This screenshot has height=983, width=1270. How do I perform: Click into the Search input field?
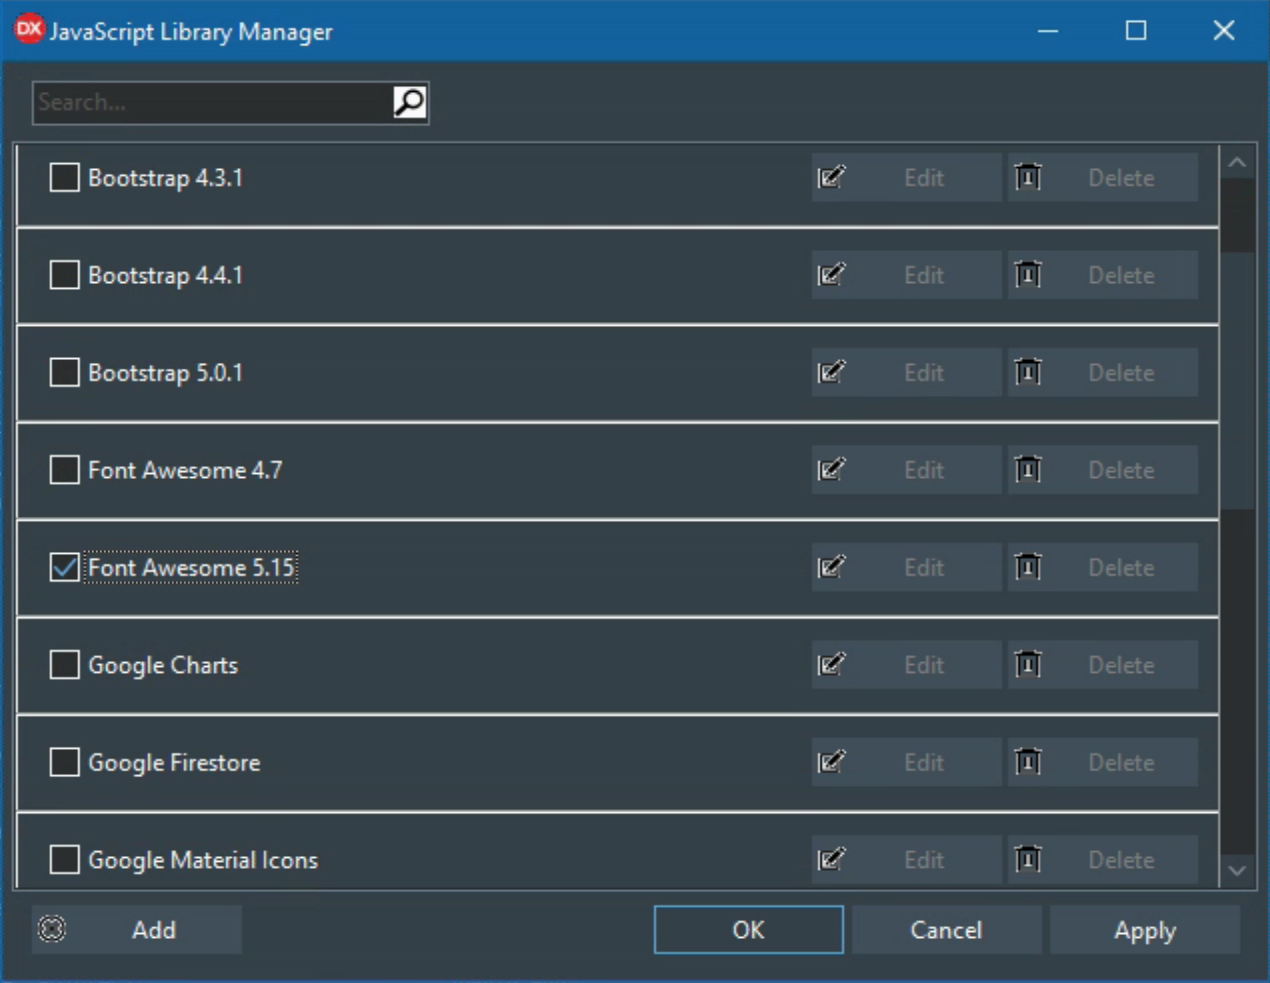click(x=213, y=102)
